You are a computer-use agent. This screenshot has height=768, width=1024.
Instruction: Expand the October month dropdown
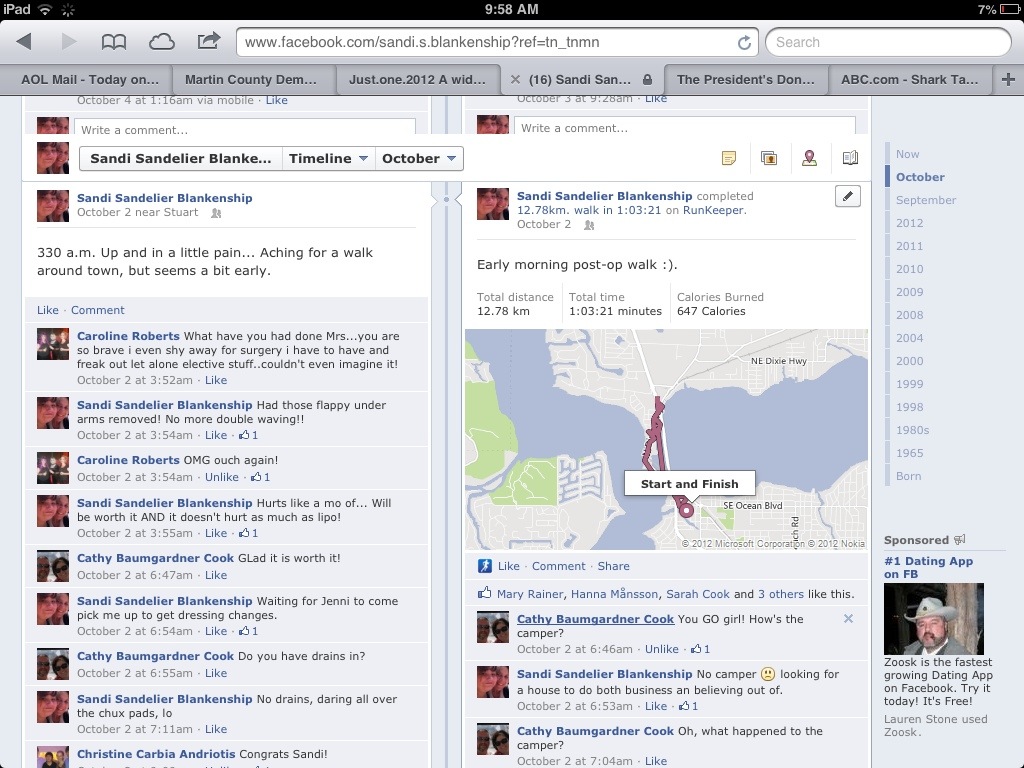click(419, 158)
